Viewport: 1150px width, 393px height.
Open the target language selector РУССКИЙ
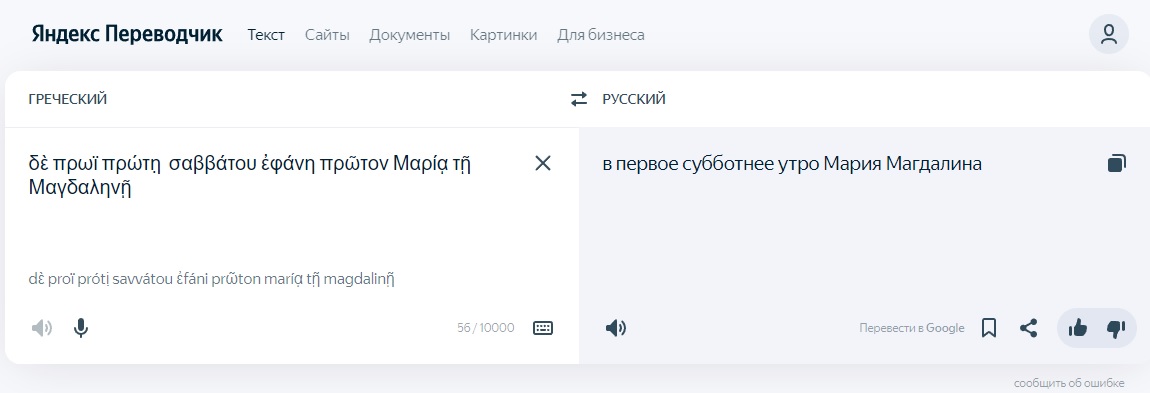tap(634, 99)
